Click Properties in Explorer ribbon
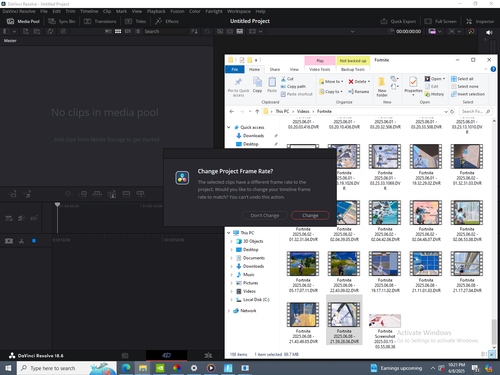The image size is (500, 375). coord(413,86)
